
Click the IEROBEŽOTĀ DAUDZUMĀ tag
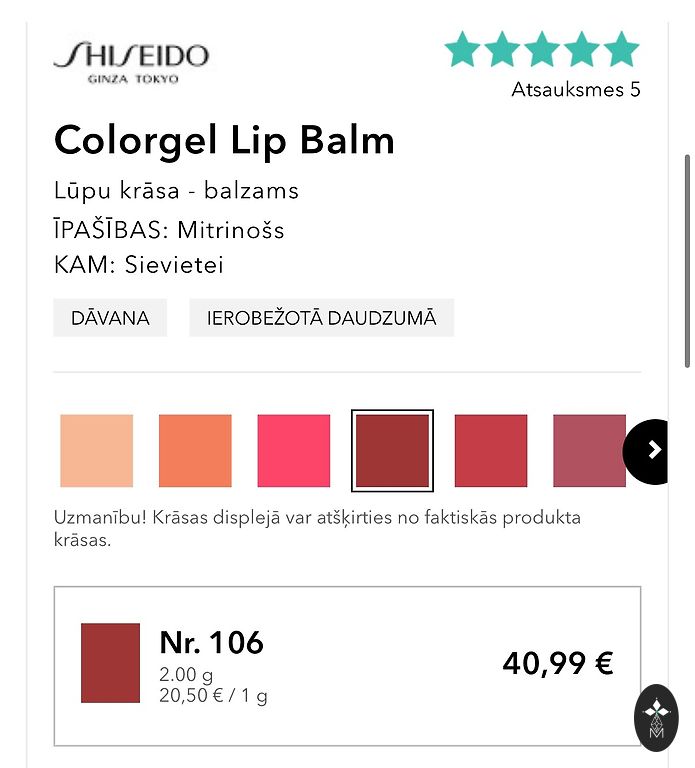click(x=321, y=318)
